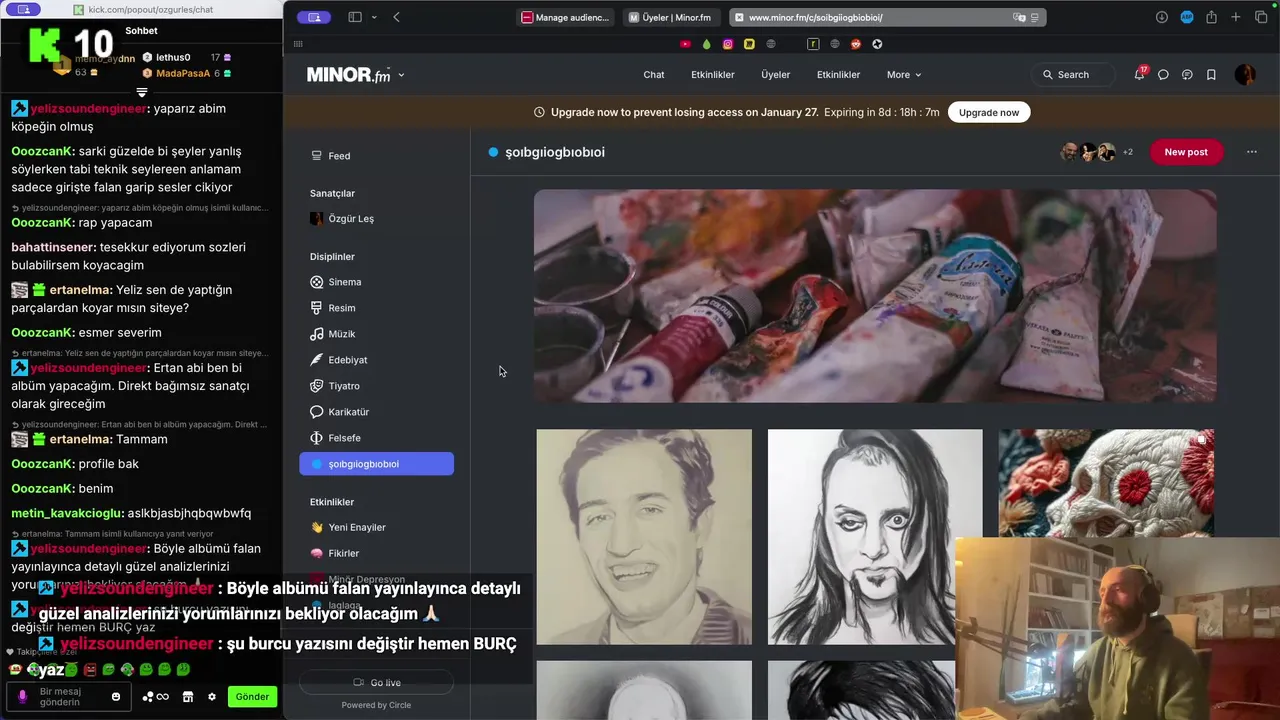Click the Upgrade now button
The height and width of the screenshot is (720, 1280).
pyautogui.click(x=989, y=112)
